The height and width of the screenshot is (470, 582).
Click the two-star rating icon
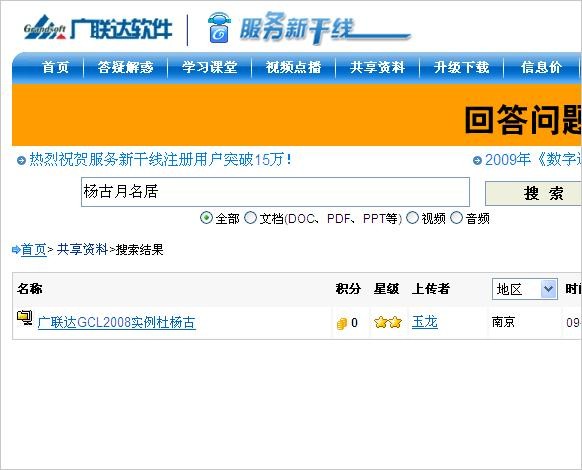click(388, 322)
